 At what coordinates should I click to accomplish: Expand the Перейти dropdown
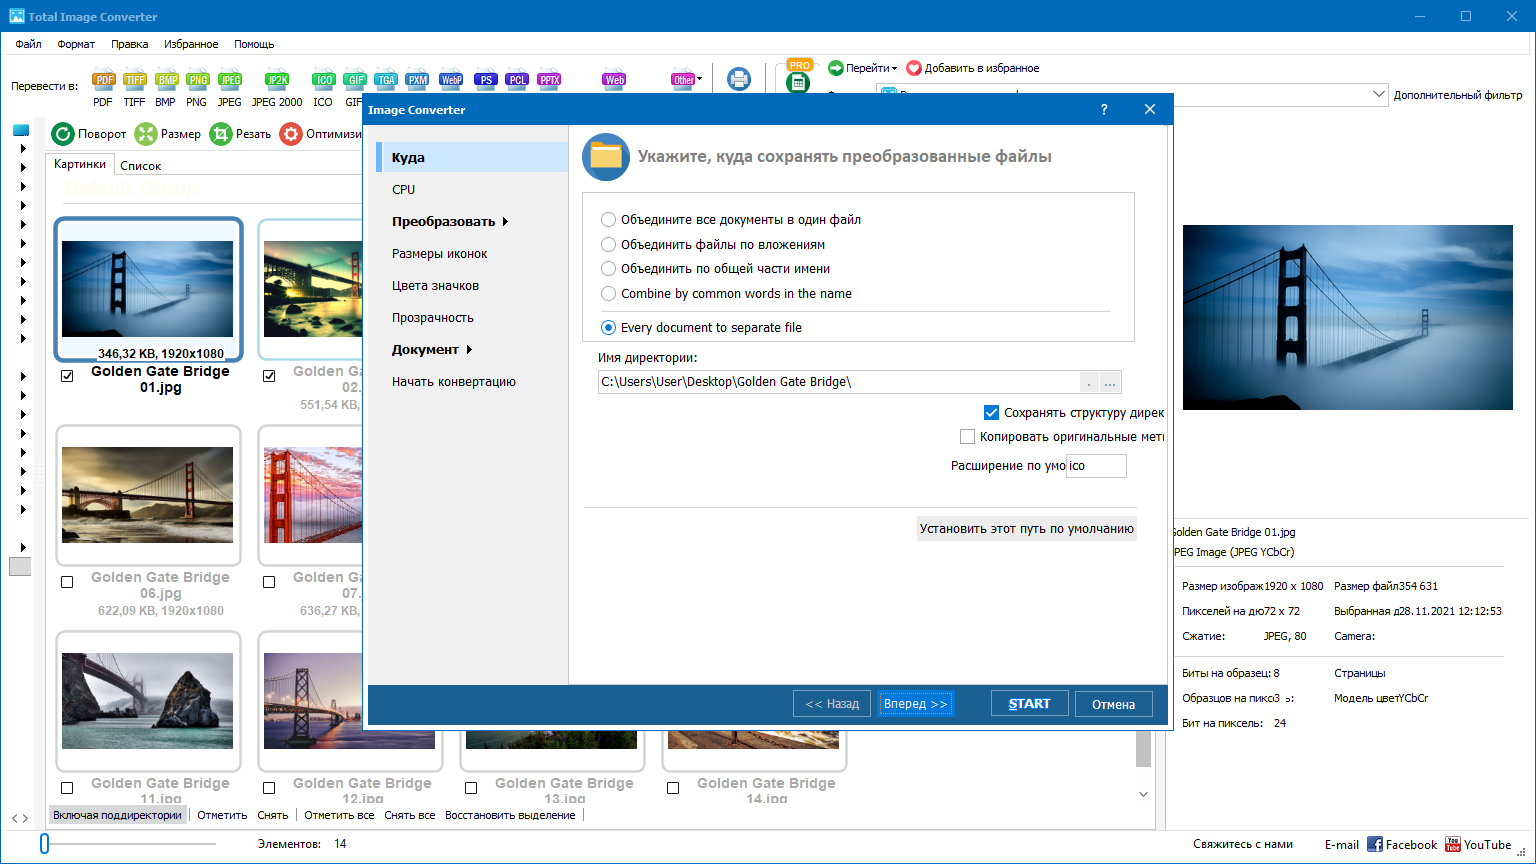pos(863,68)
